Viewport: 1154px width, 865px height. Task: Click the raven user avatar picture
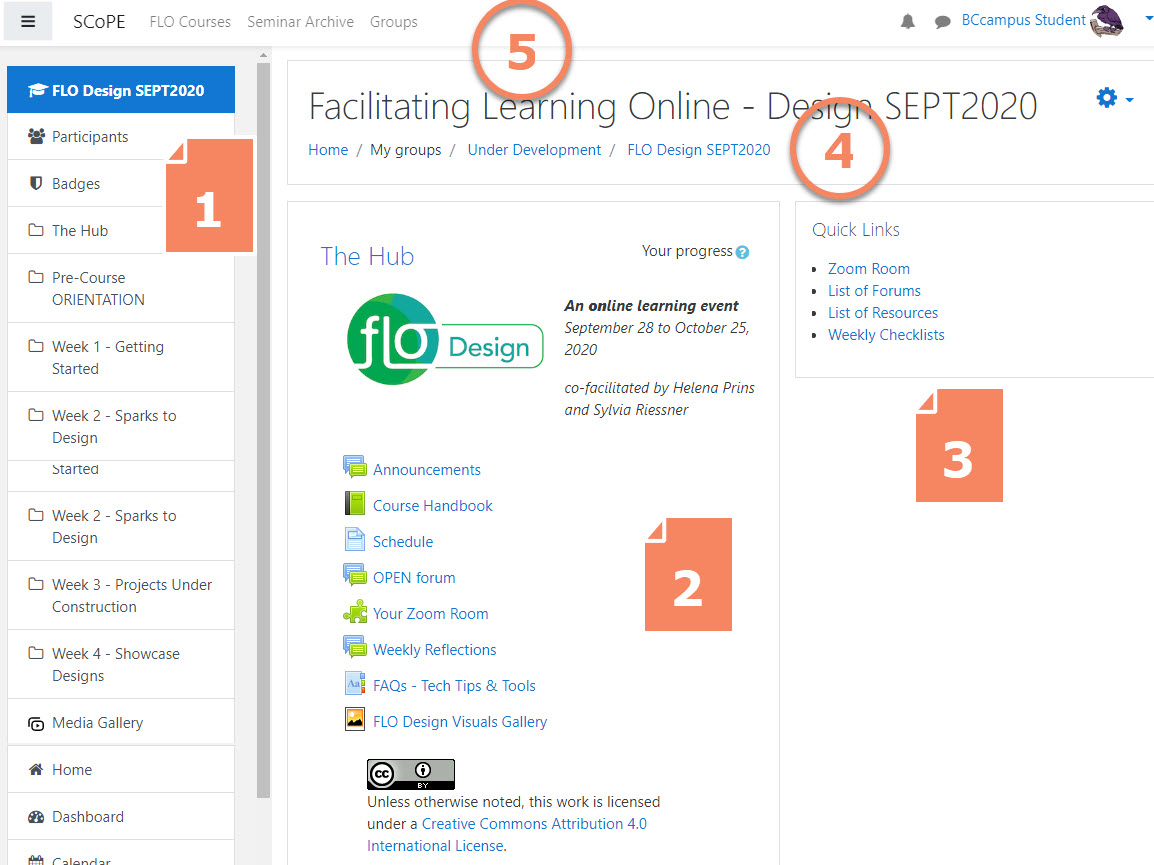1107,21
